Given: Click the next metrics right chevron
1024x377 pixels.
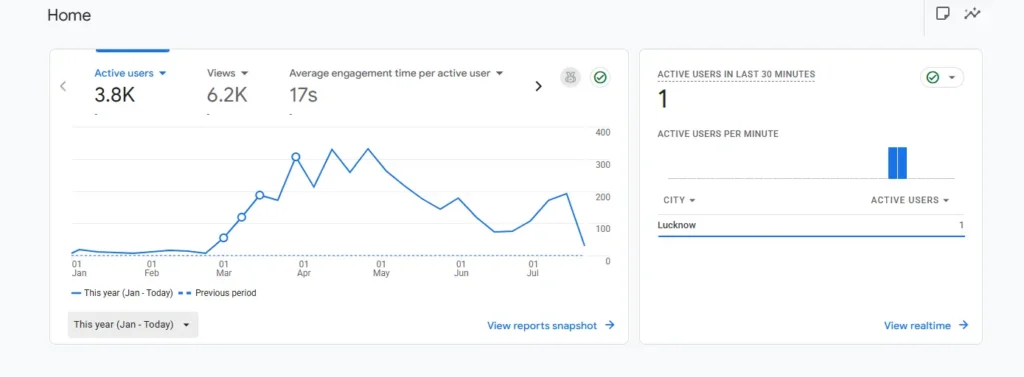Looking at the screenshot, I should coord(538,86).
